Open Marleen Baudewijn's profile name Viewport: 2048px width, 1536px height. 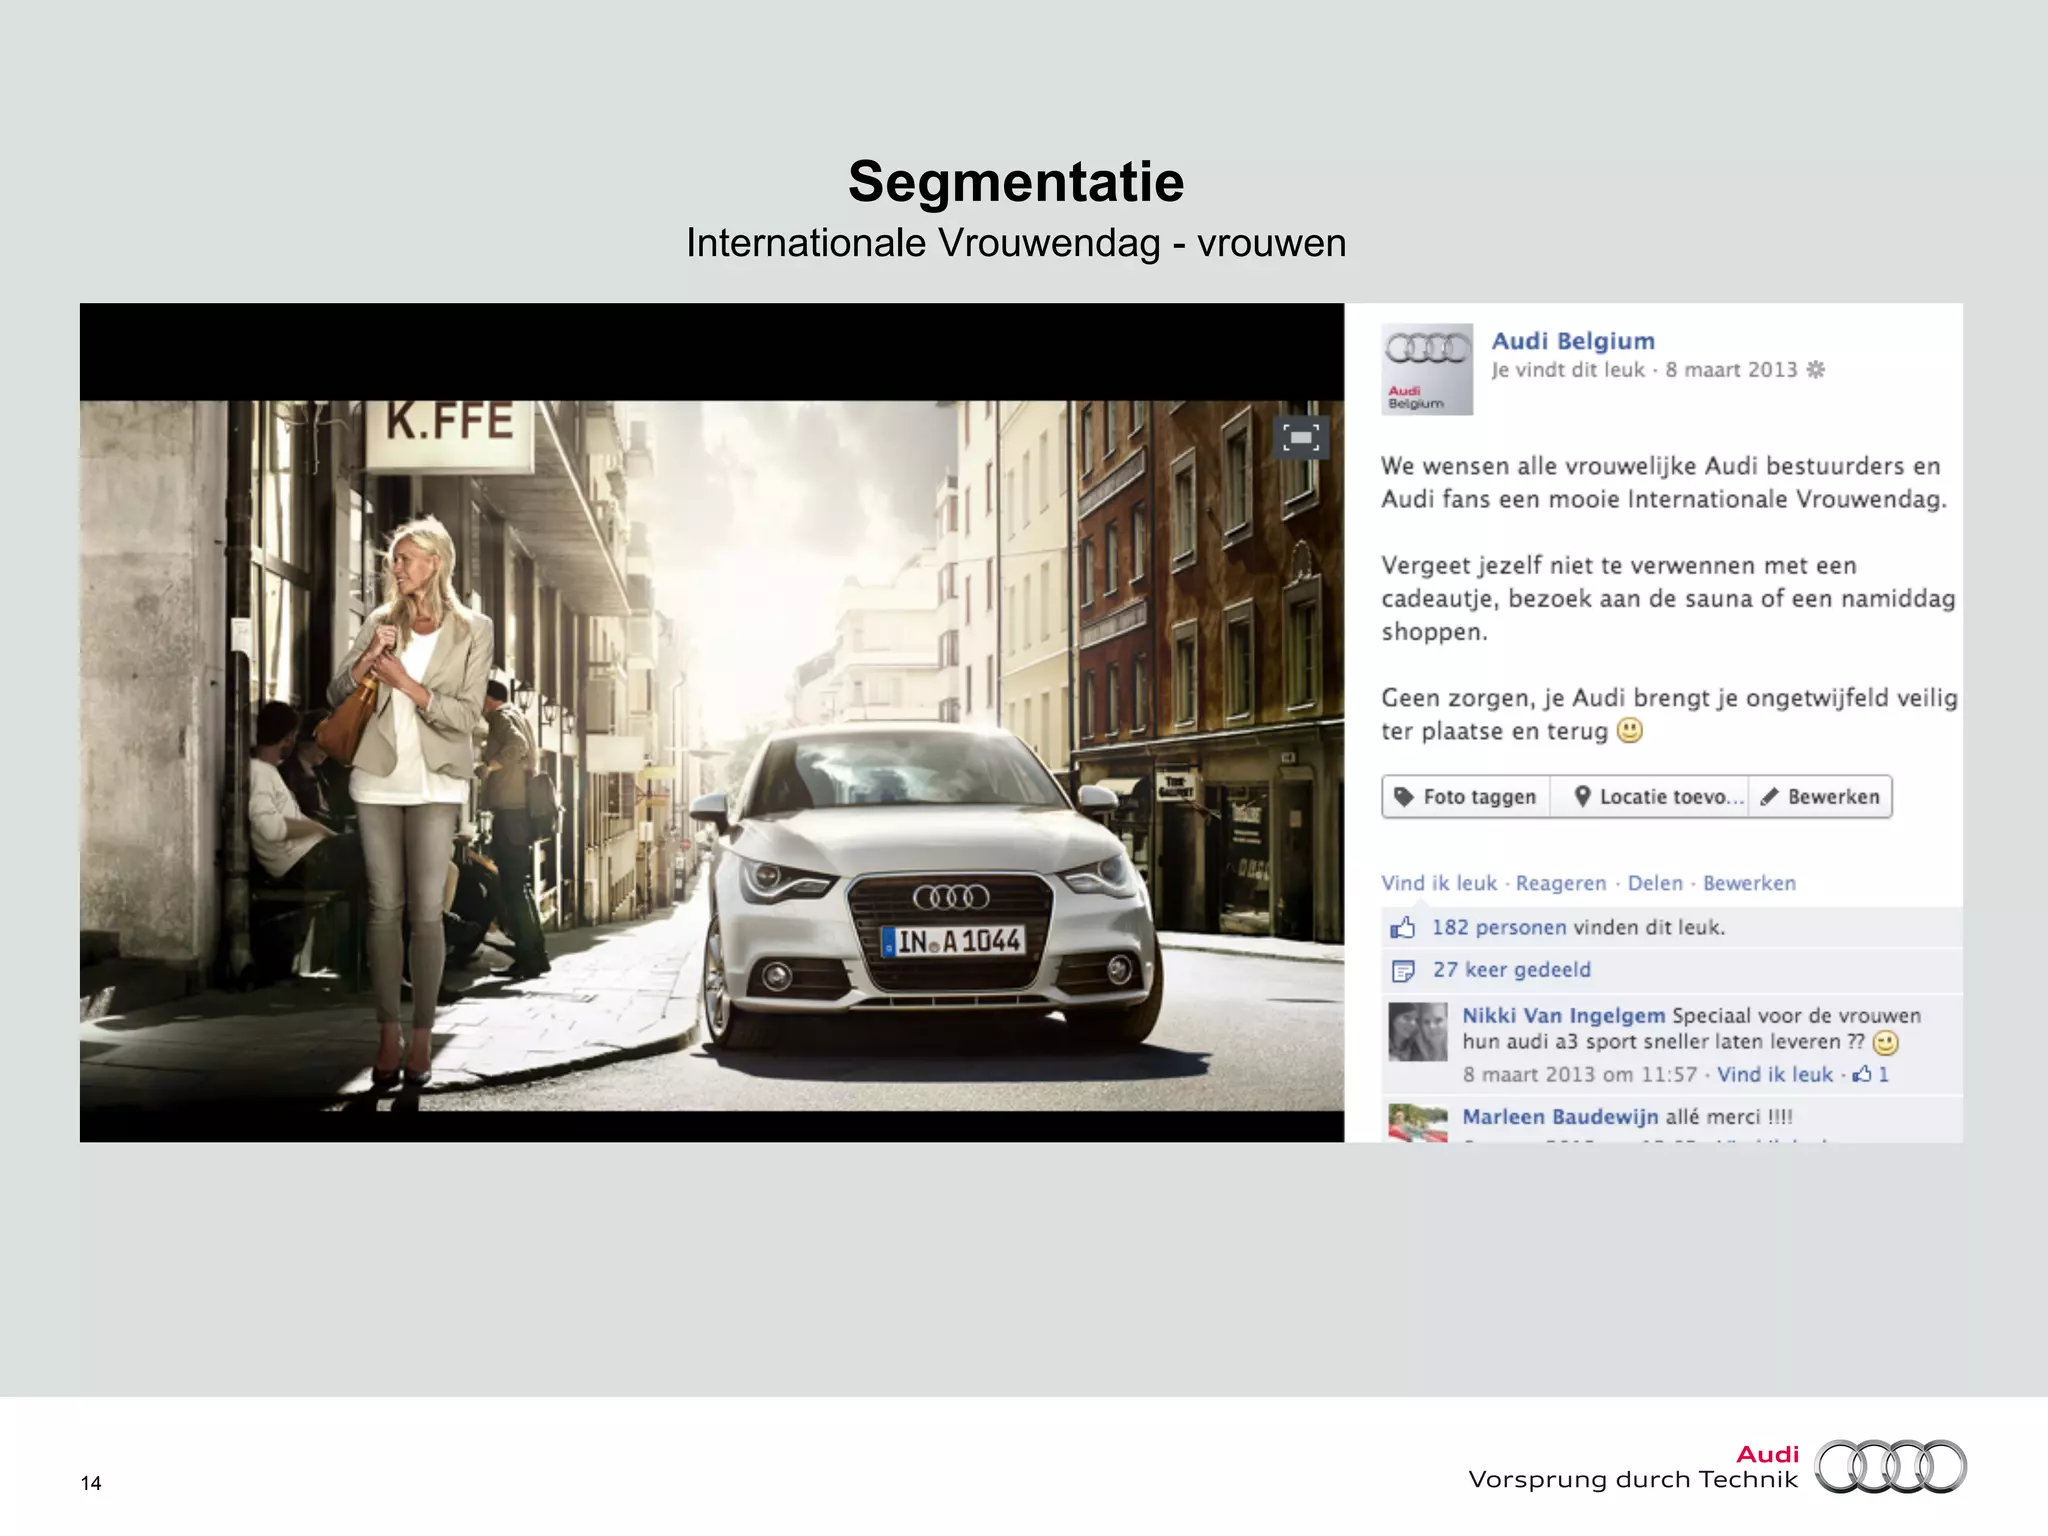tap(1559, 1117)
